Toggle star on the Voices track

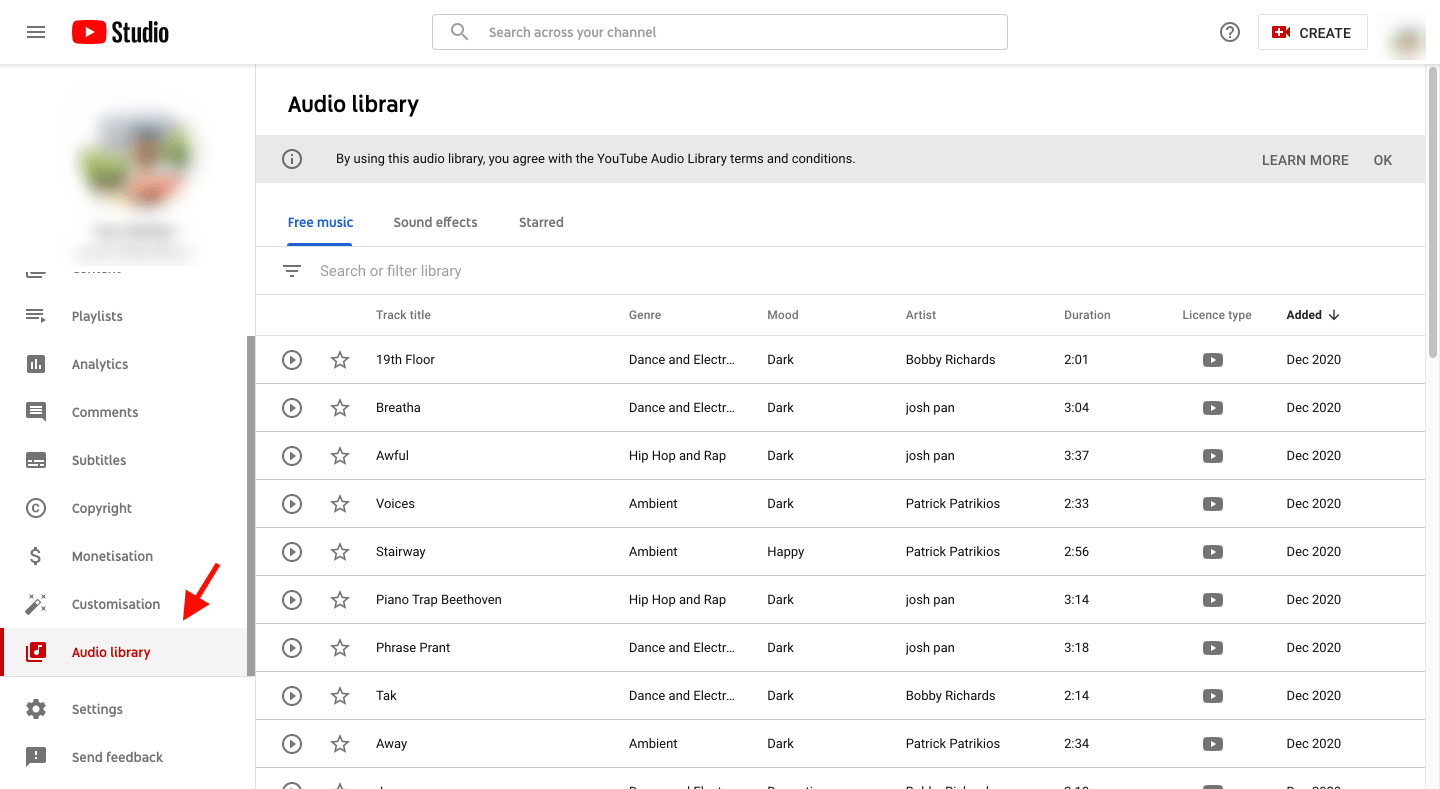pyautogui.click(x=340, y=504)
